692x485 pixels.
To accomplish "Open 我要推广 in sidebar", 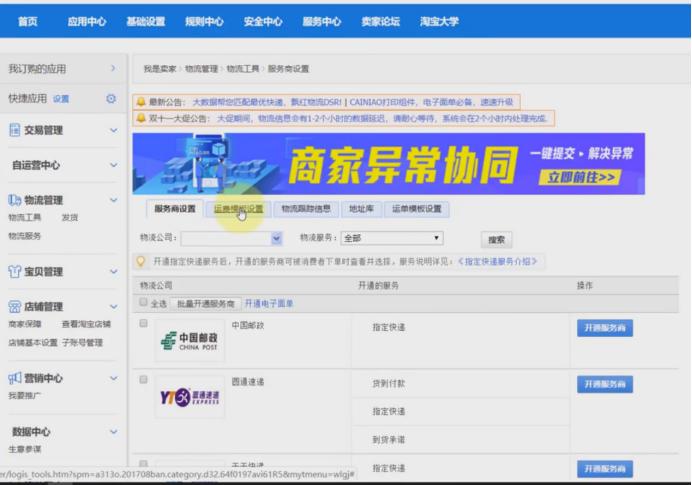I will 25,395.
